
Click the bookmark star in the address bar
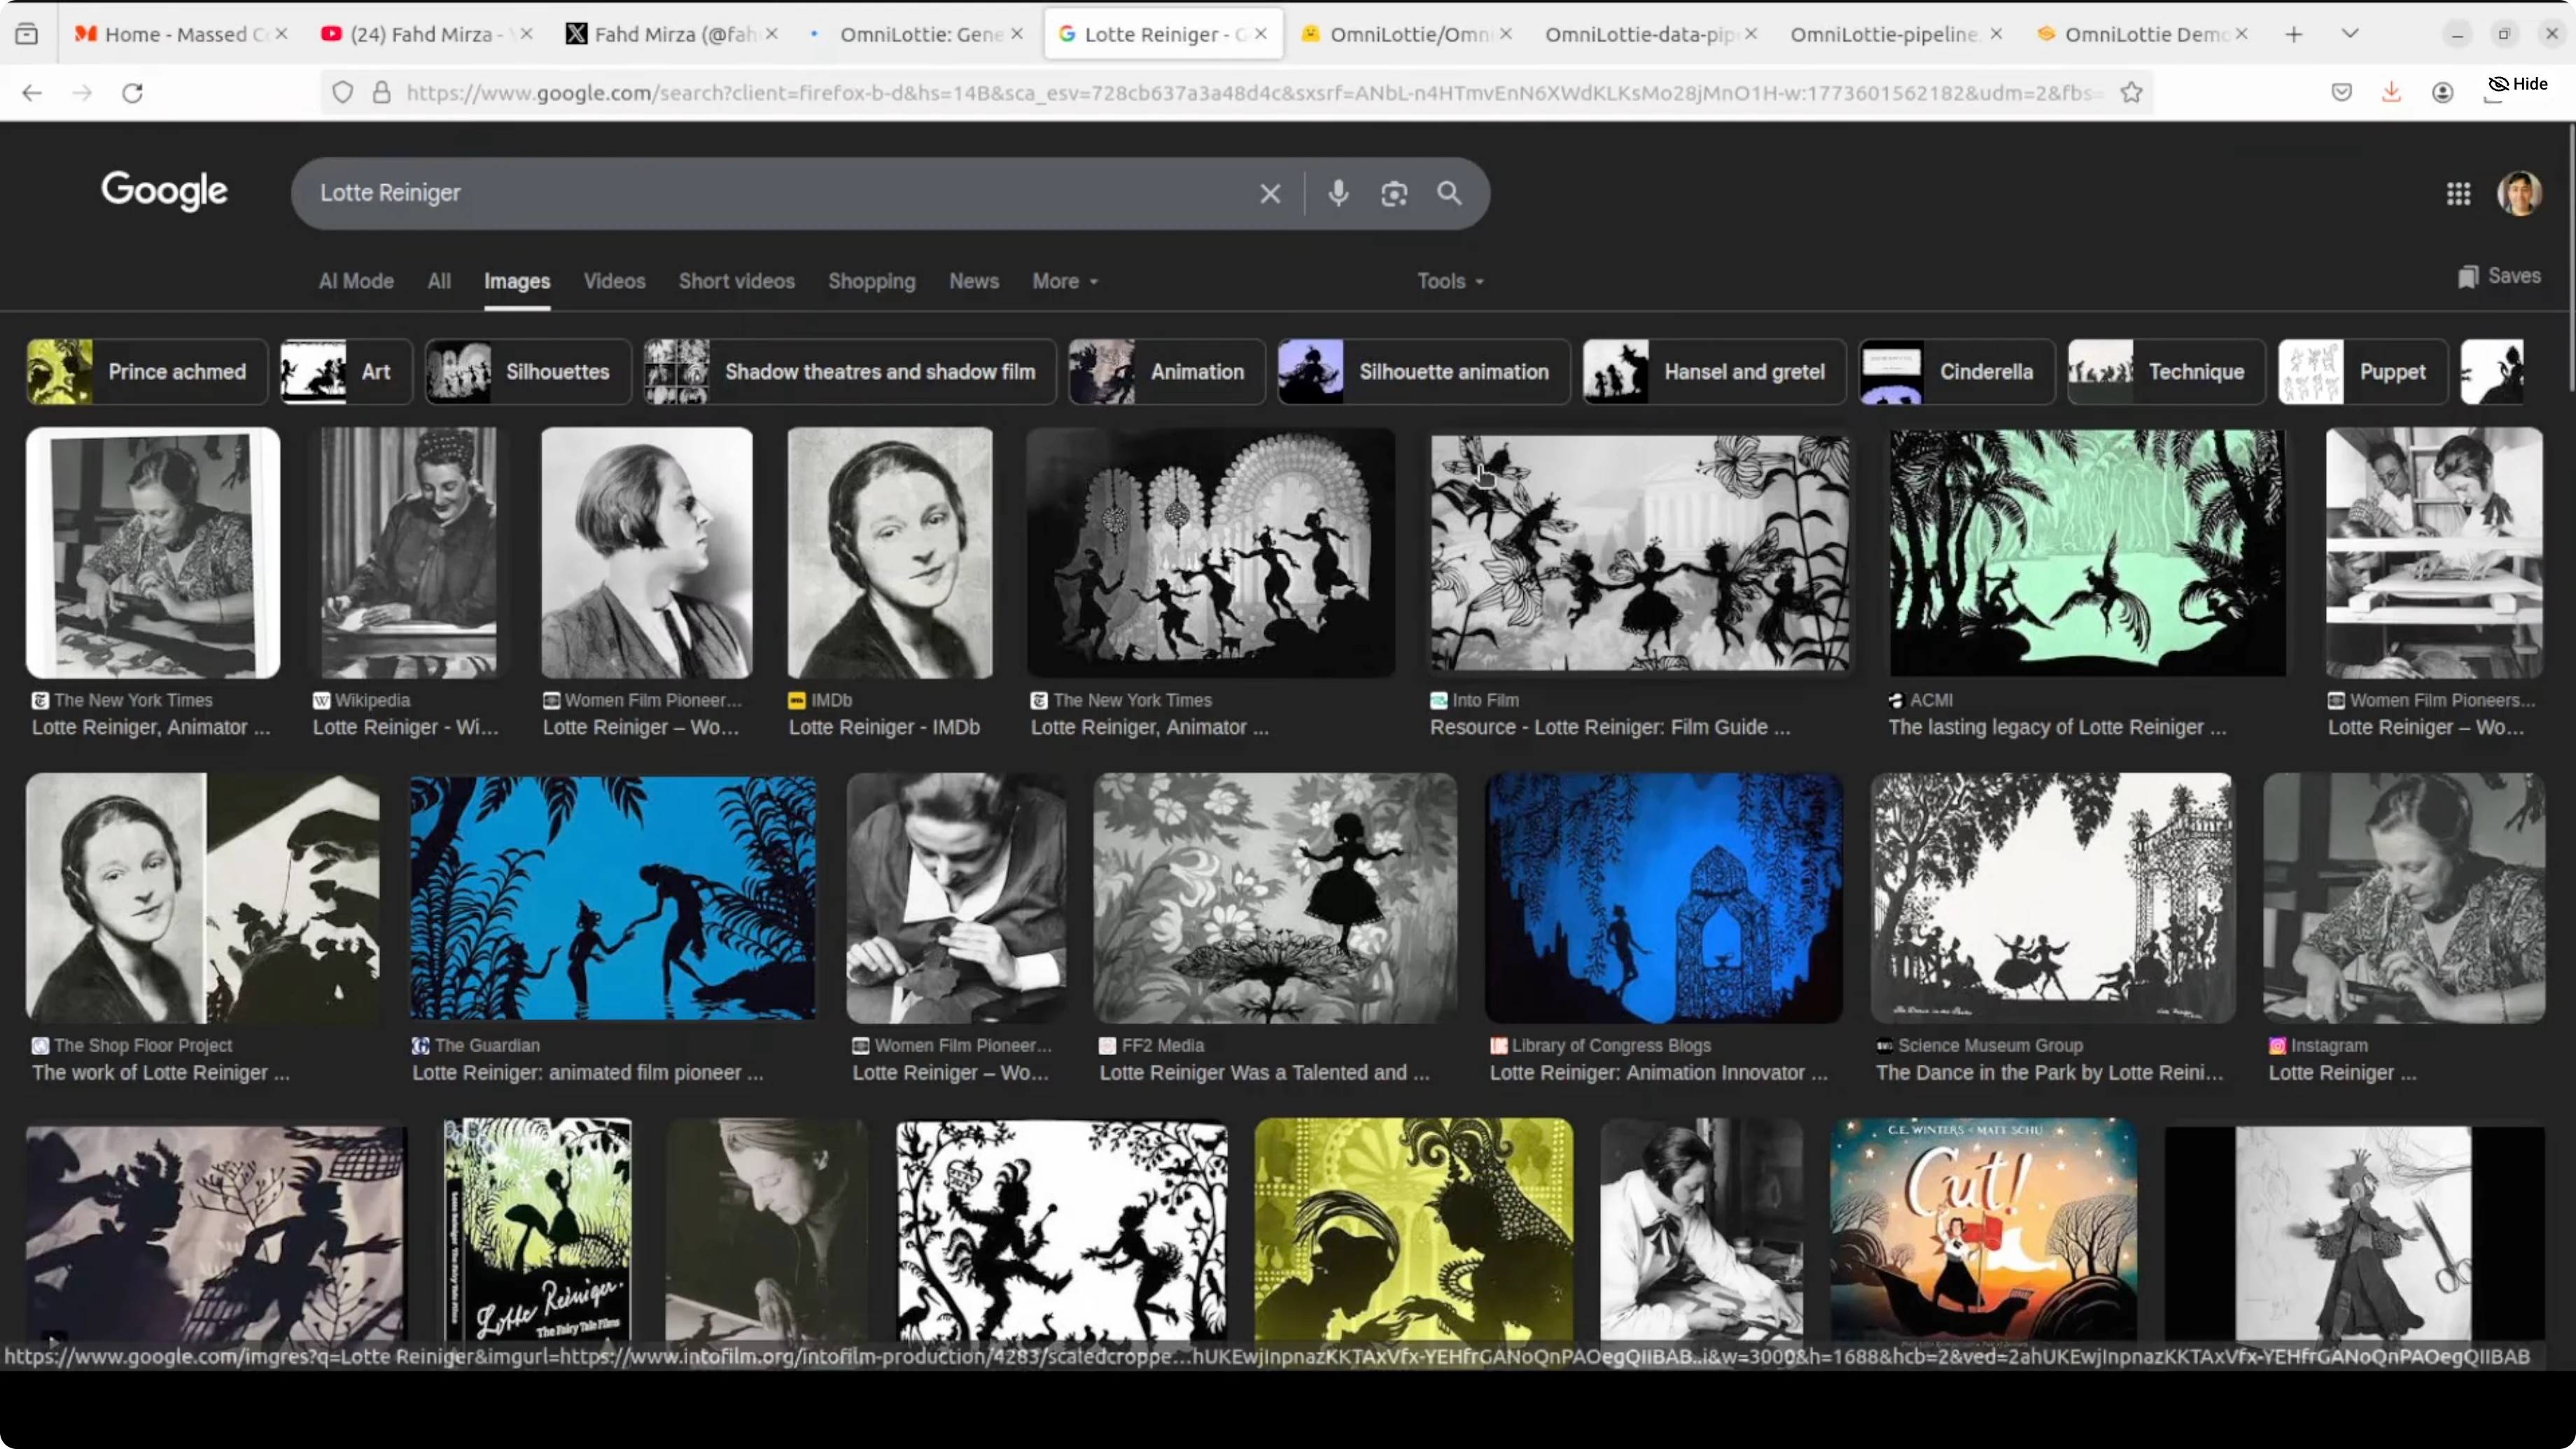pos(2131,92)
